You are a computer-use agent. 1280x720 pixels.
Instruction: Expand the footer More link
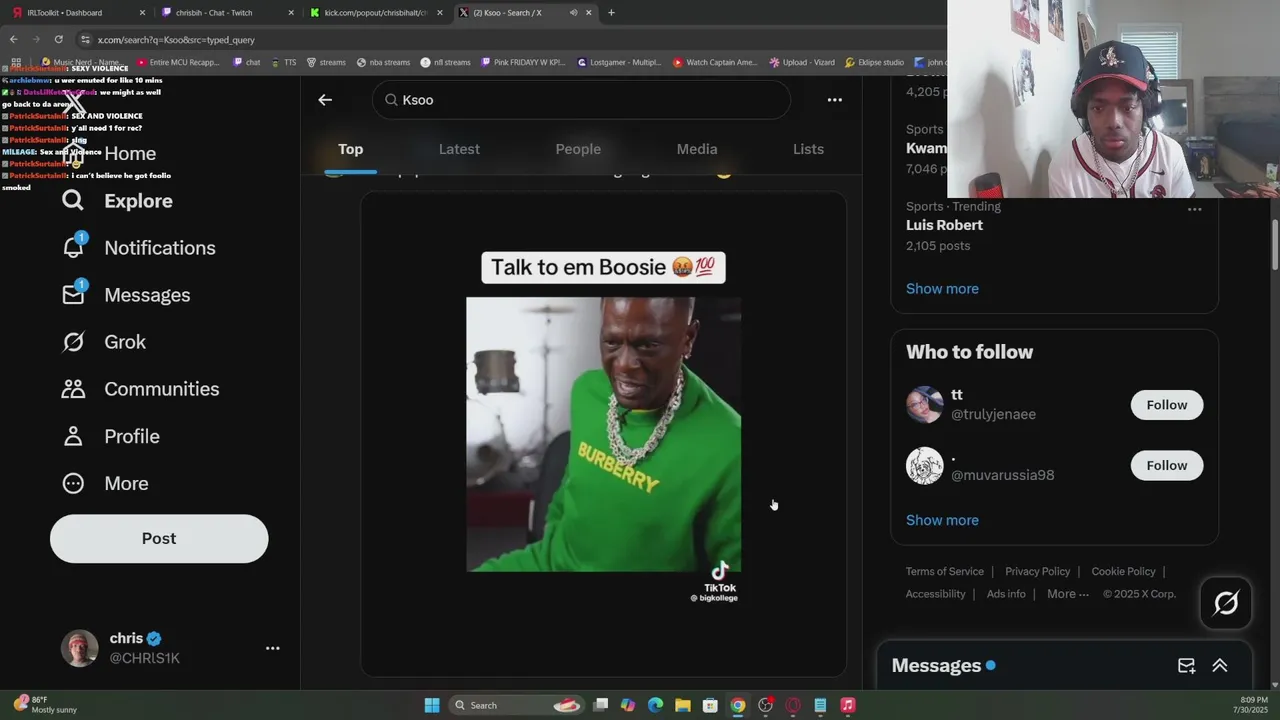point(1068,594)
